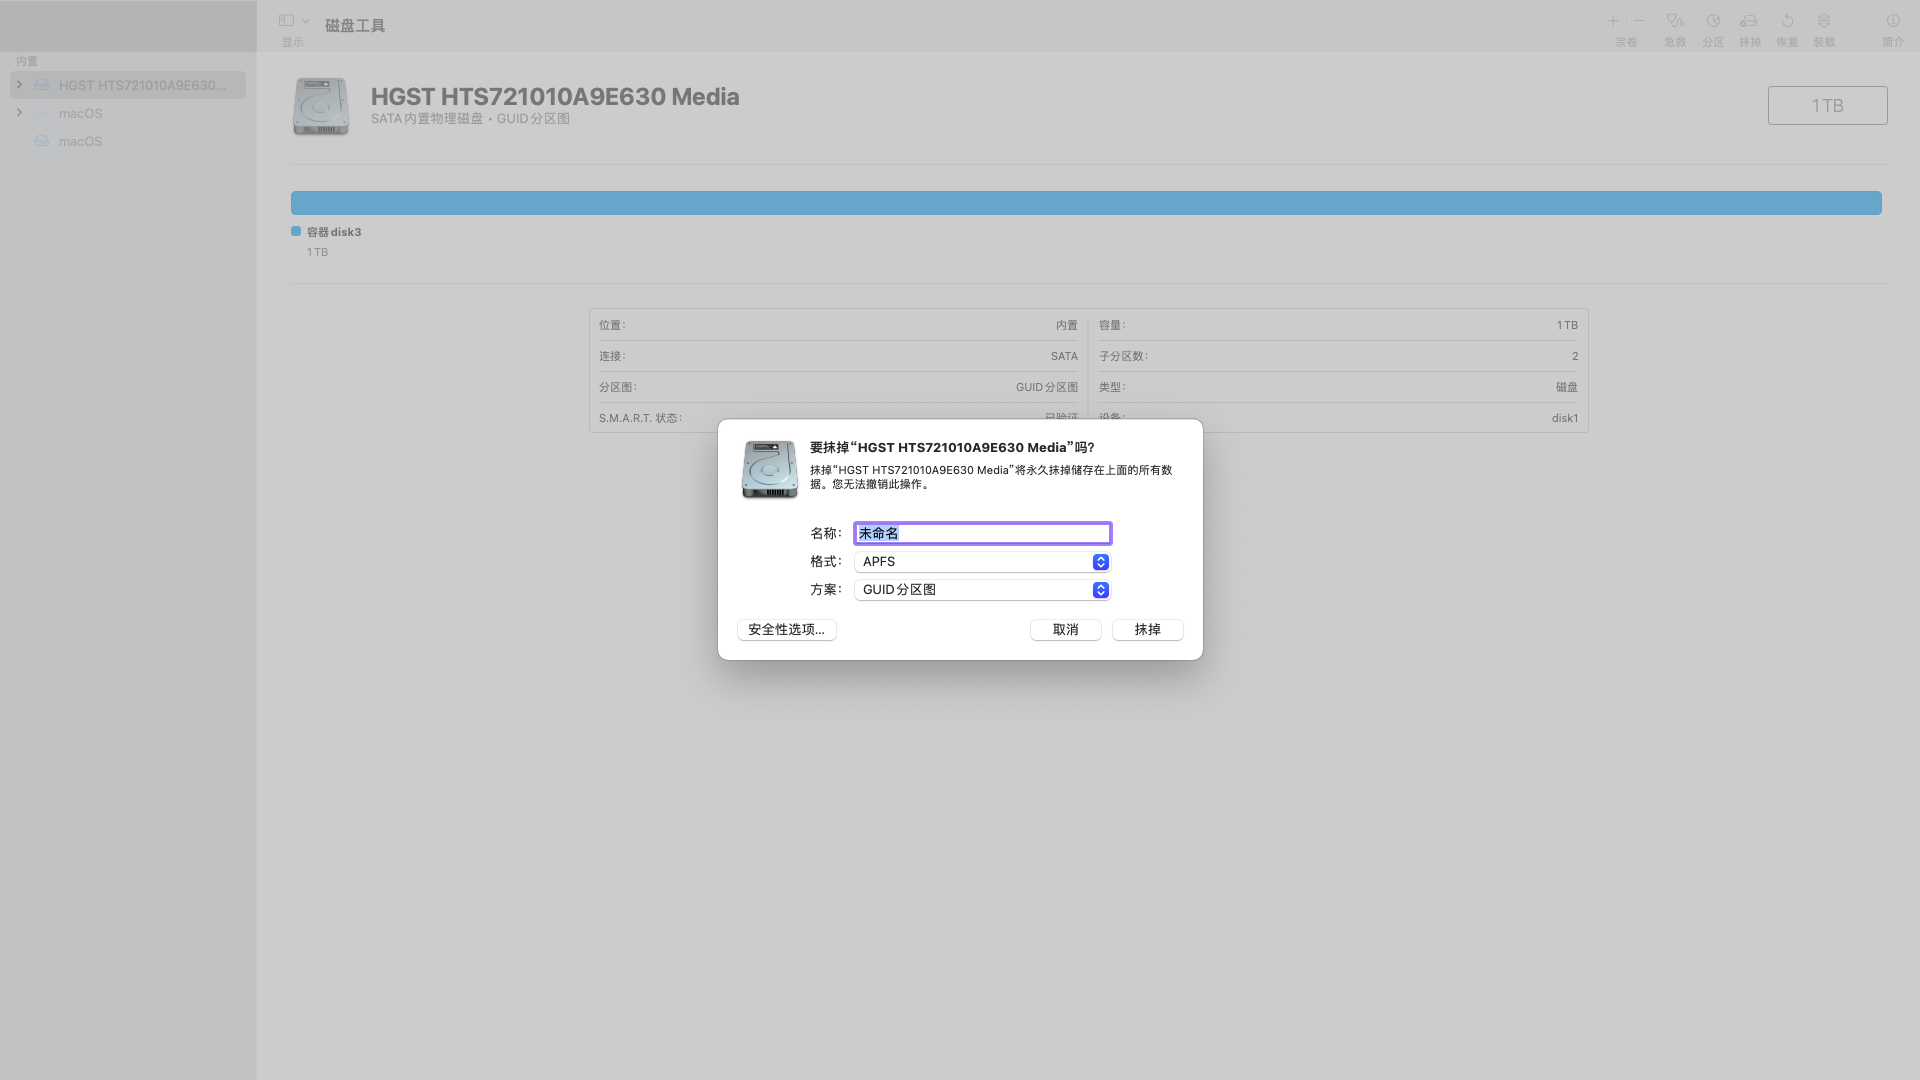
Task: Click the 安全性选项 security options button
Action: point(787,630)
